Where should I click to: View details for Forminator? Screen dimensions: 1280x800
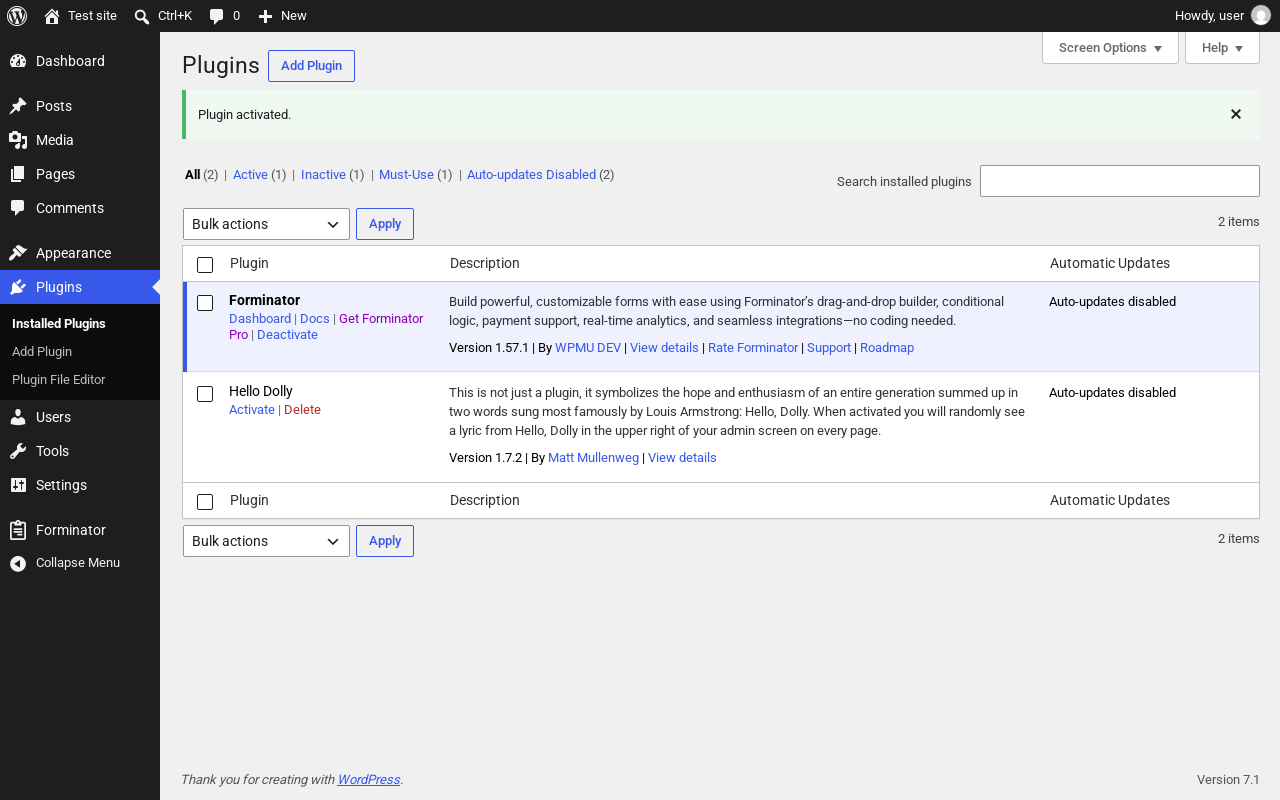[x=664, y=348]
